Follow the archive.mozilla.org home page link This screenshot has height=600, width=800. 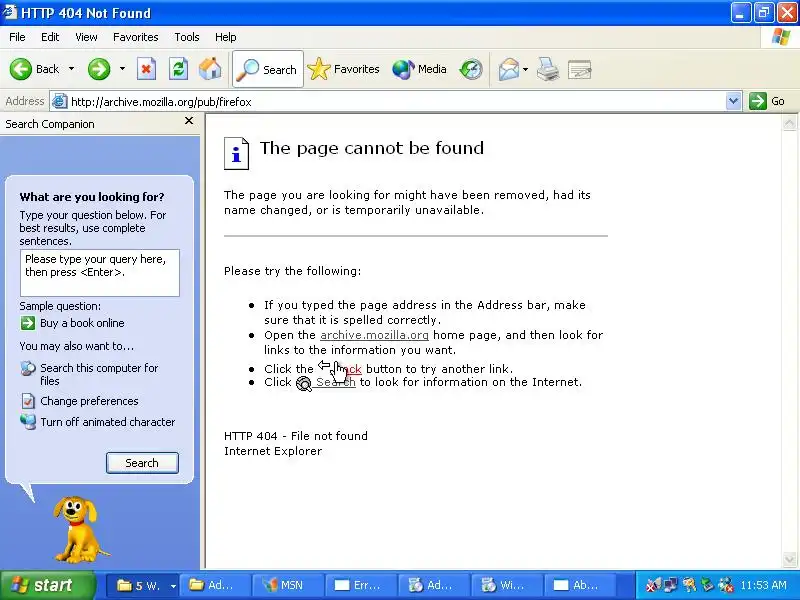point(374,335)
